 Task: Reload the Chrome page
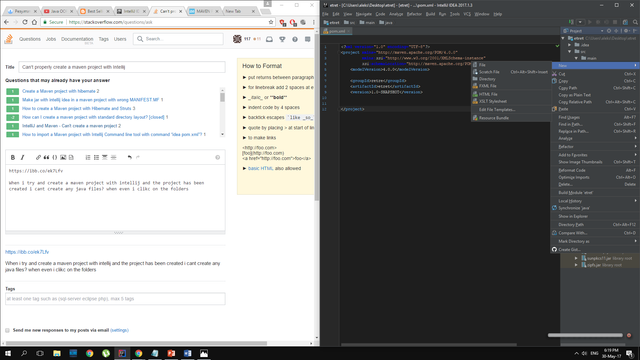[x=25, y=22]
